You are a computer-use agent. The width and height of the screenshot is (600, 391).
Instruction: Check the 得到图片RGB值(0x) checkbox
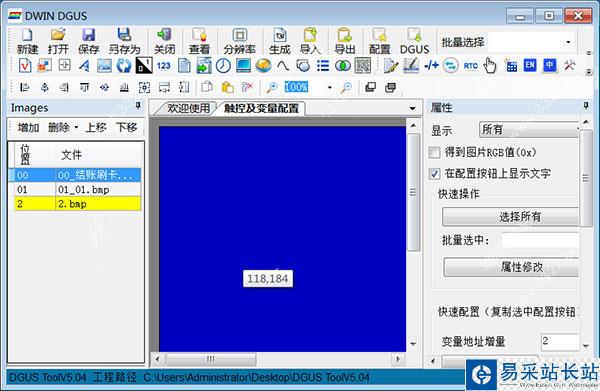coord(434,153)
